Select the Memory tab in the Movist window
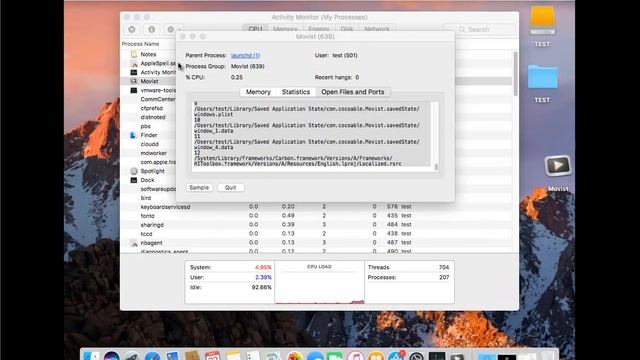The height and width of the screenshot is (360, 640). pyautogui.click(x=258, y=92)
